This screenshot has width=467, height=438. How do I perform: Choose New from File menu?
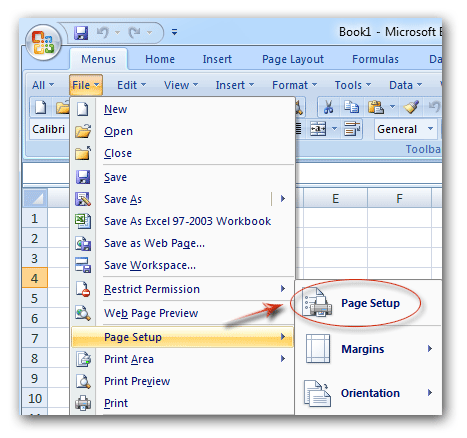[182, 109]
